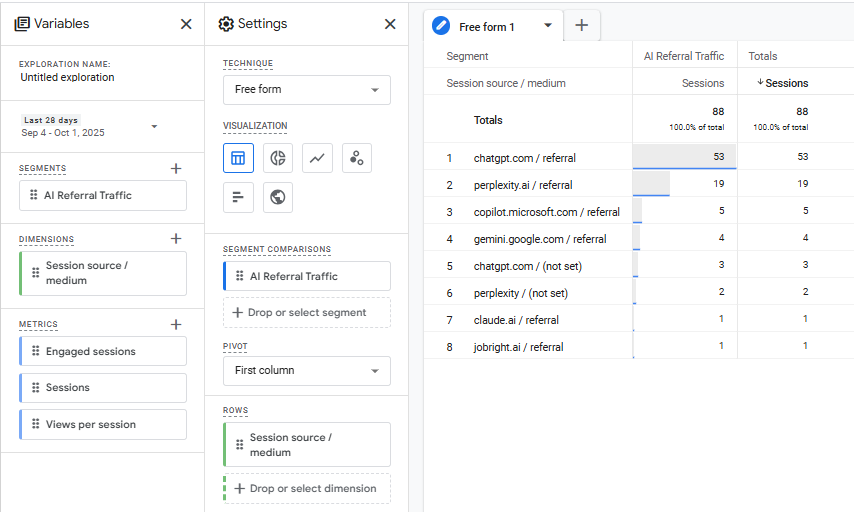Add a new metric with plus icon

[x=176, y=325]
